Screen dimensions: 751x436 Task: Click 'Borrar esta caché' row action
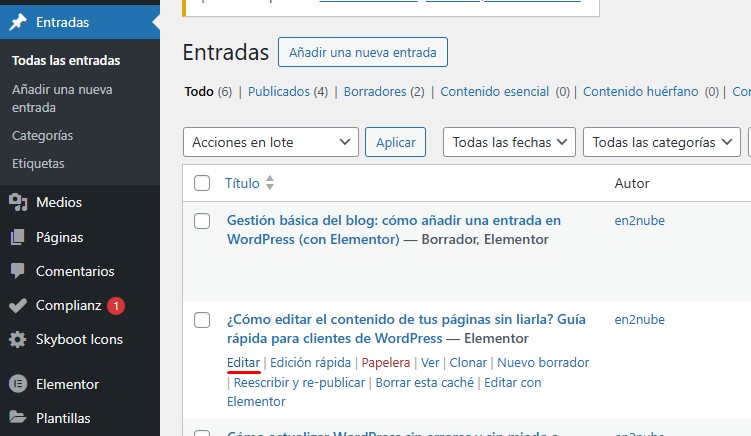424,382
